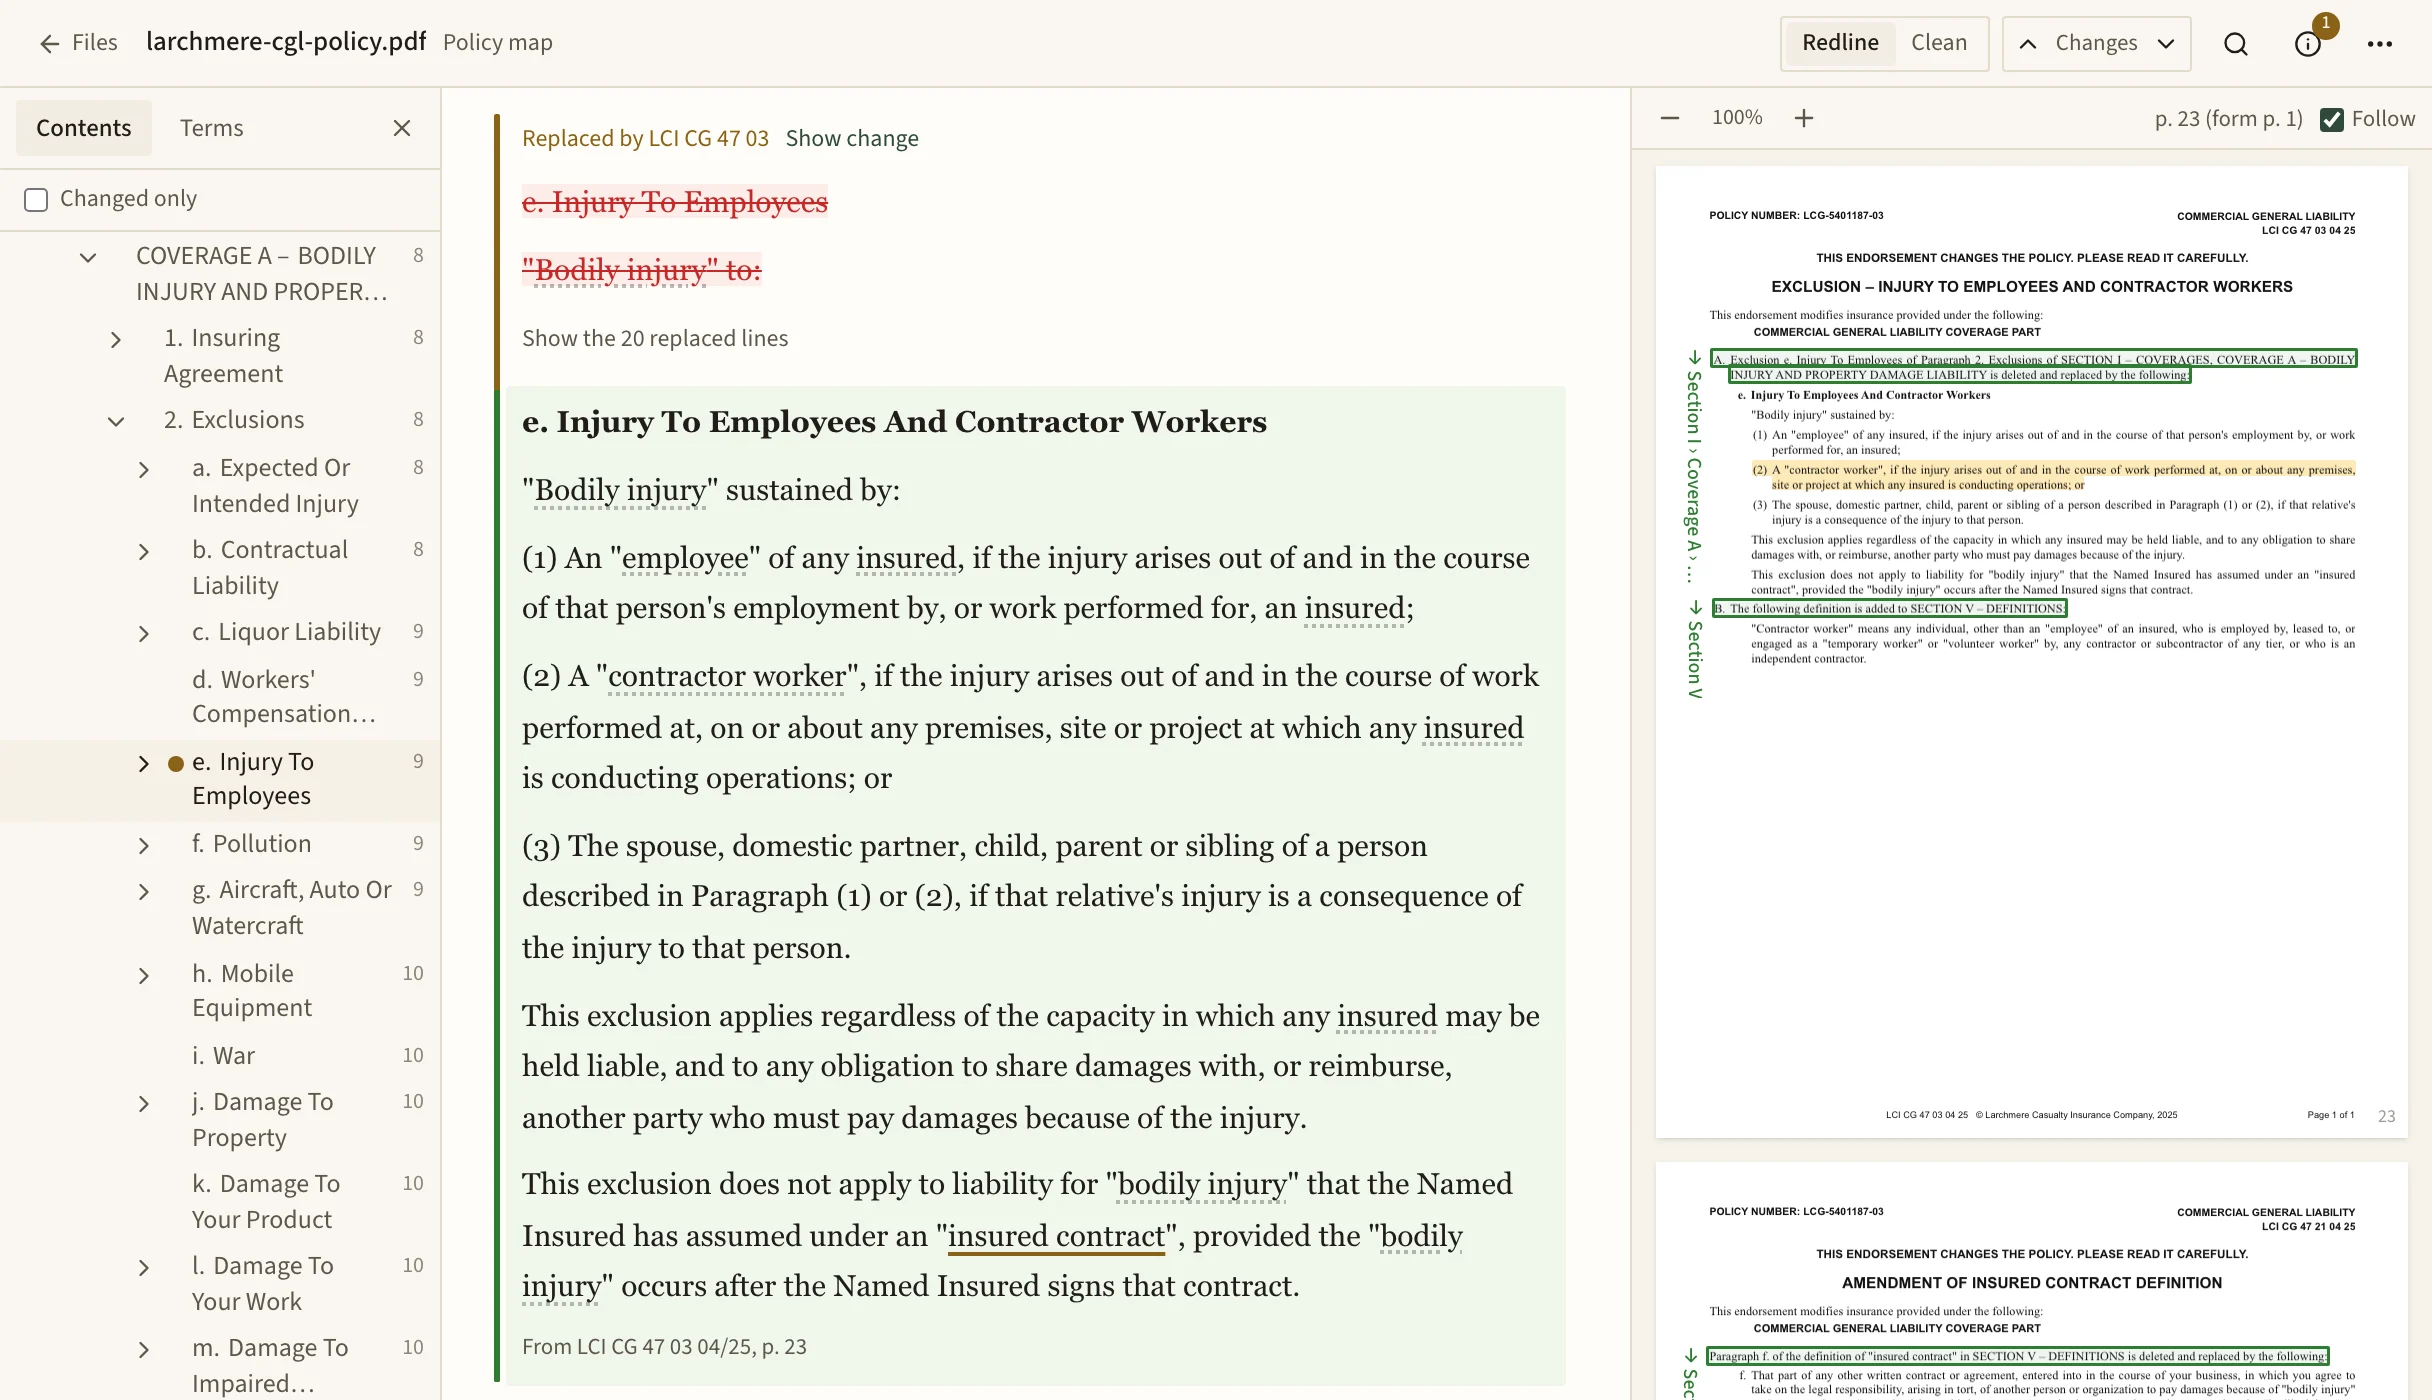The height and width of the screenshot is (1400, 2432).
Task: Expand f. Pollution
Action: point(144,846)
